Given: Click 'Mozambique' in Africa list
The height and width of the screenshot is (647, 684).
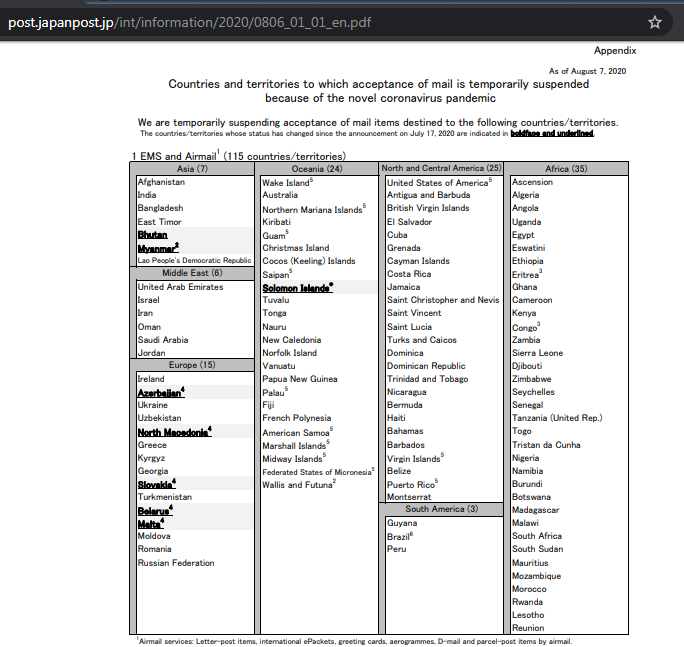Looking at the screenshot, I should click(536, 576).
